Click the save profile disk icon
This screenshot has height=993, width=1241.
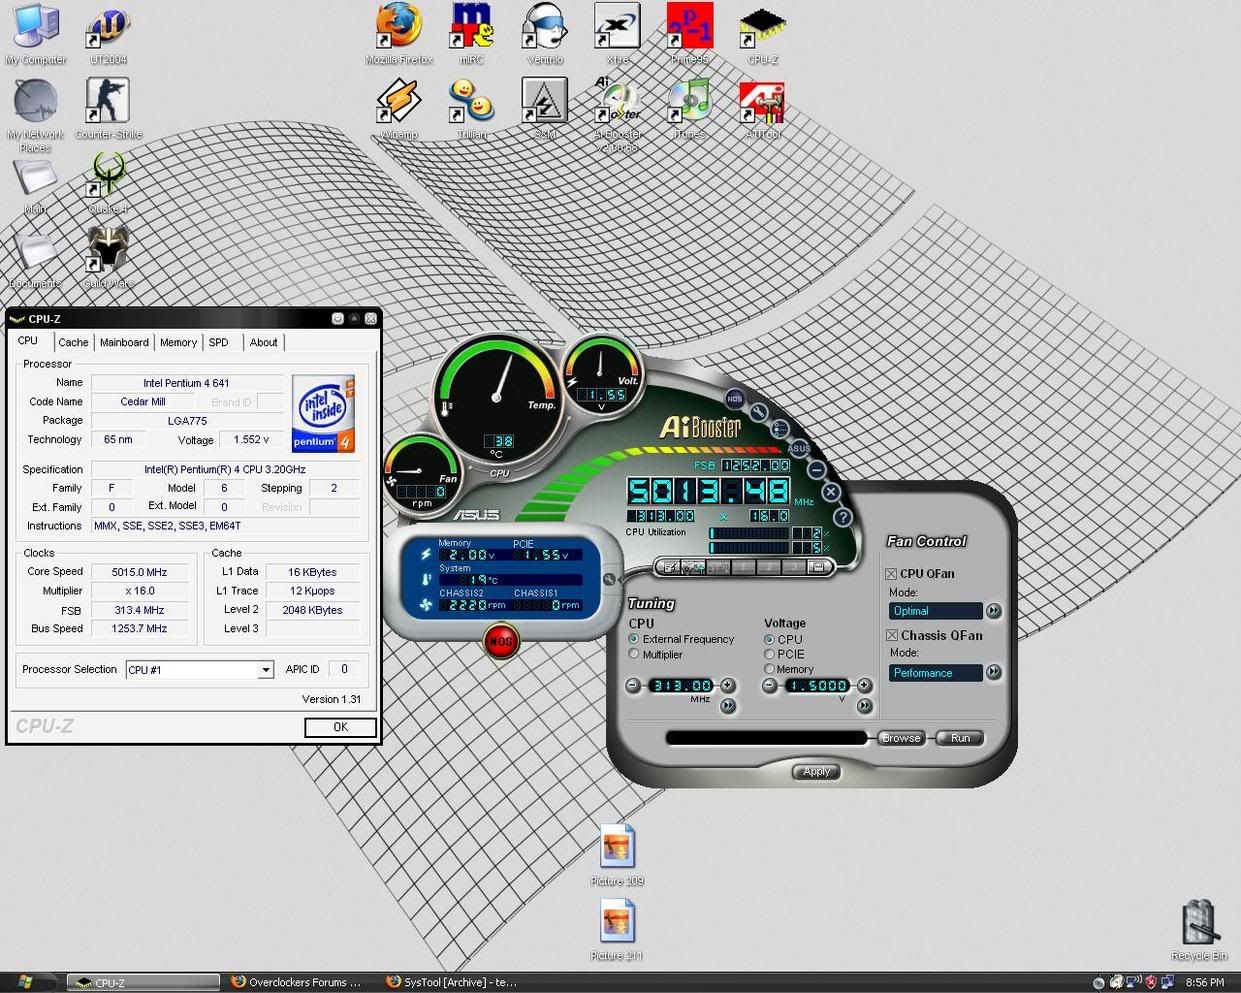[818, 567]
